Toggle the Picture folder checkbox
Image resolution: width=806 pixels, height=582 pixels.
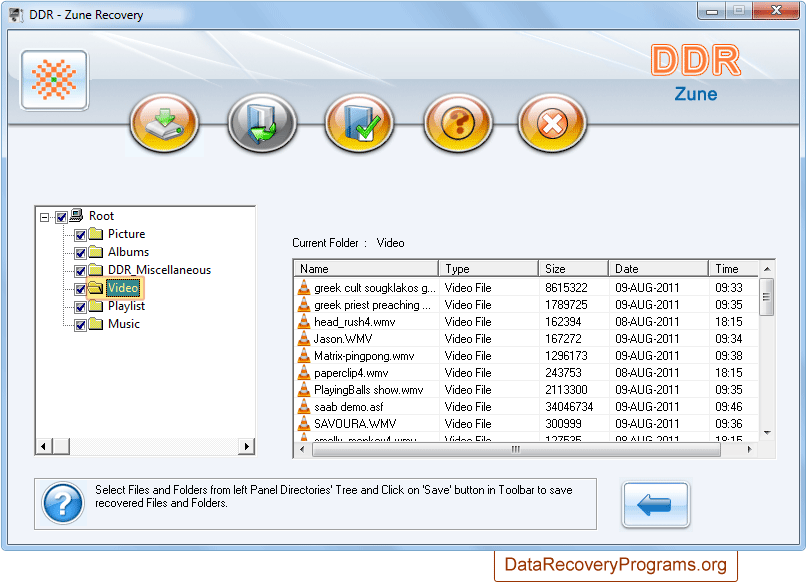[x=80, y=235]
